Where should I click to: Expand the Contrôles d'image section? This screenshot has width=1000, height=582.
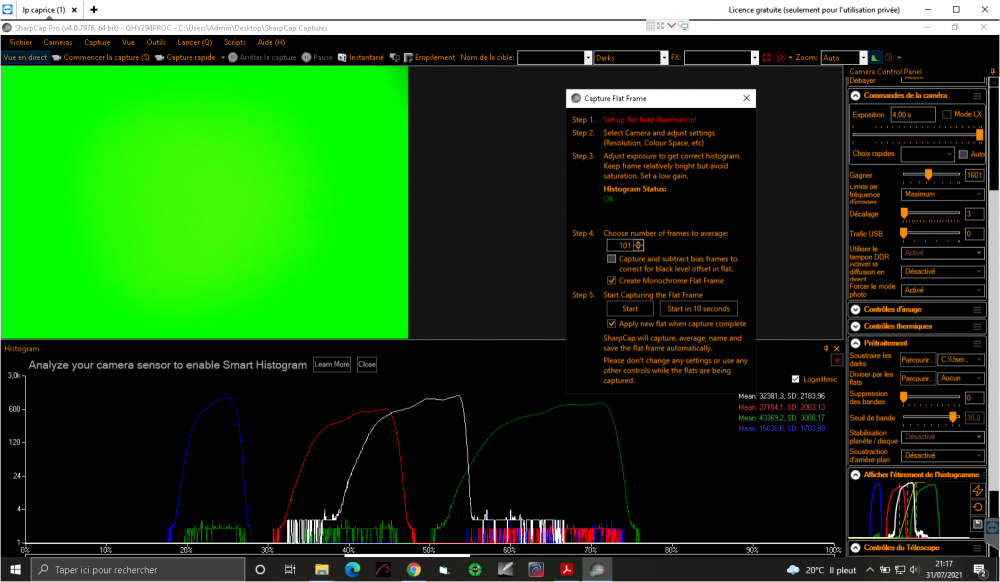[x=856, y=310]
